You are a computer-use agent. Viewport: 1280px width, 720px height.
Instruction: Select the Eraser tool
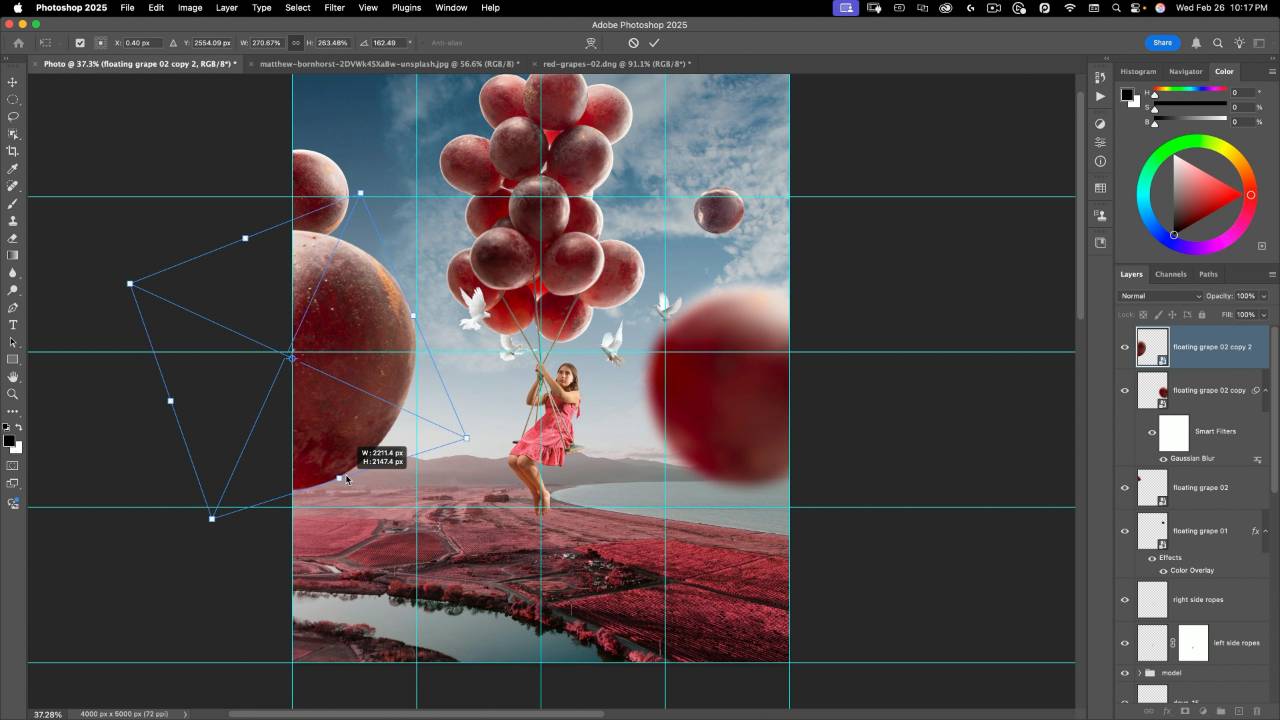tap(13, 238)
